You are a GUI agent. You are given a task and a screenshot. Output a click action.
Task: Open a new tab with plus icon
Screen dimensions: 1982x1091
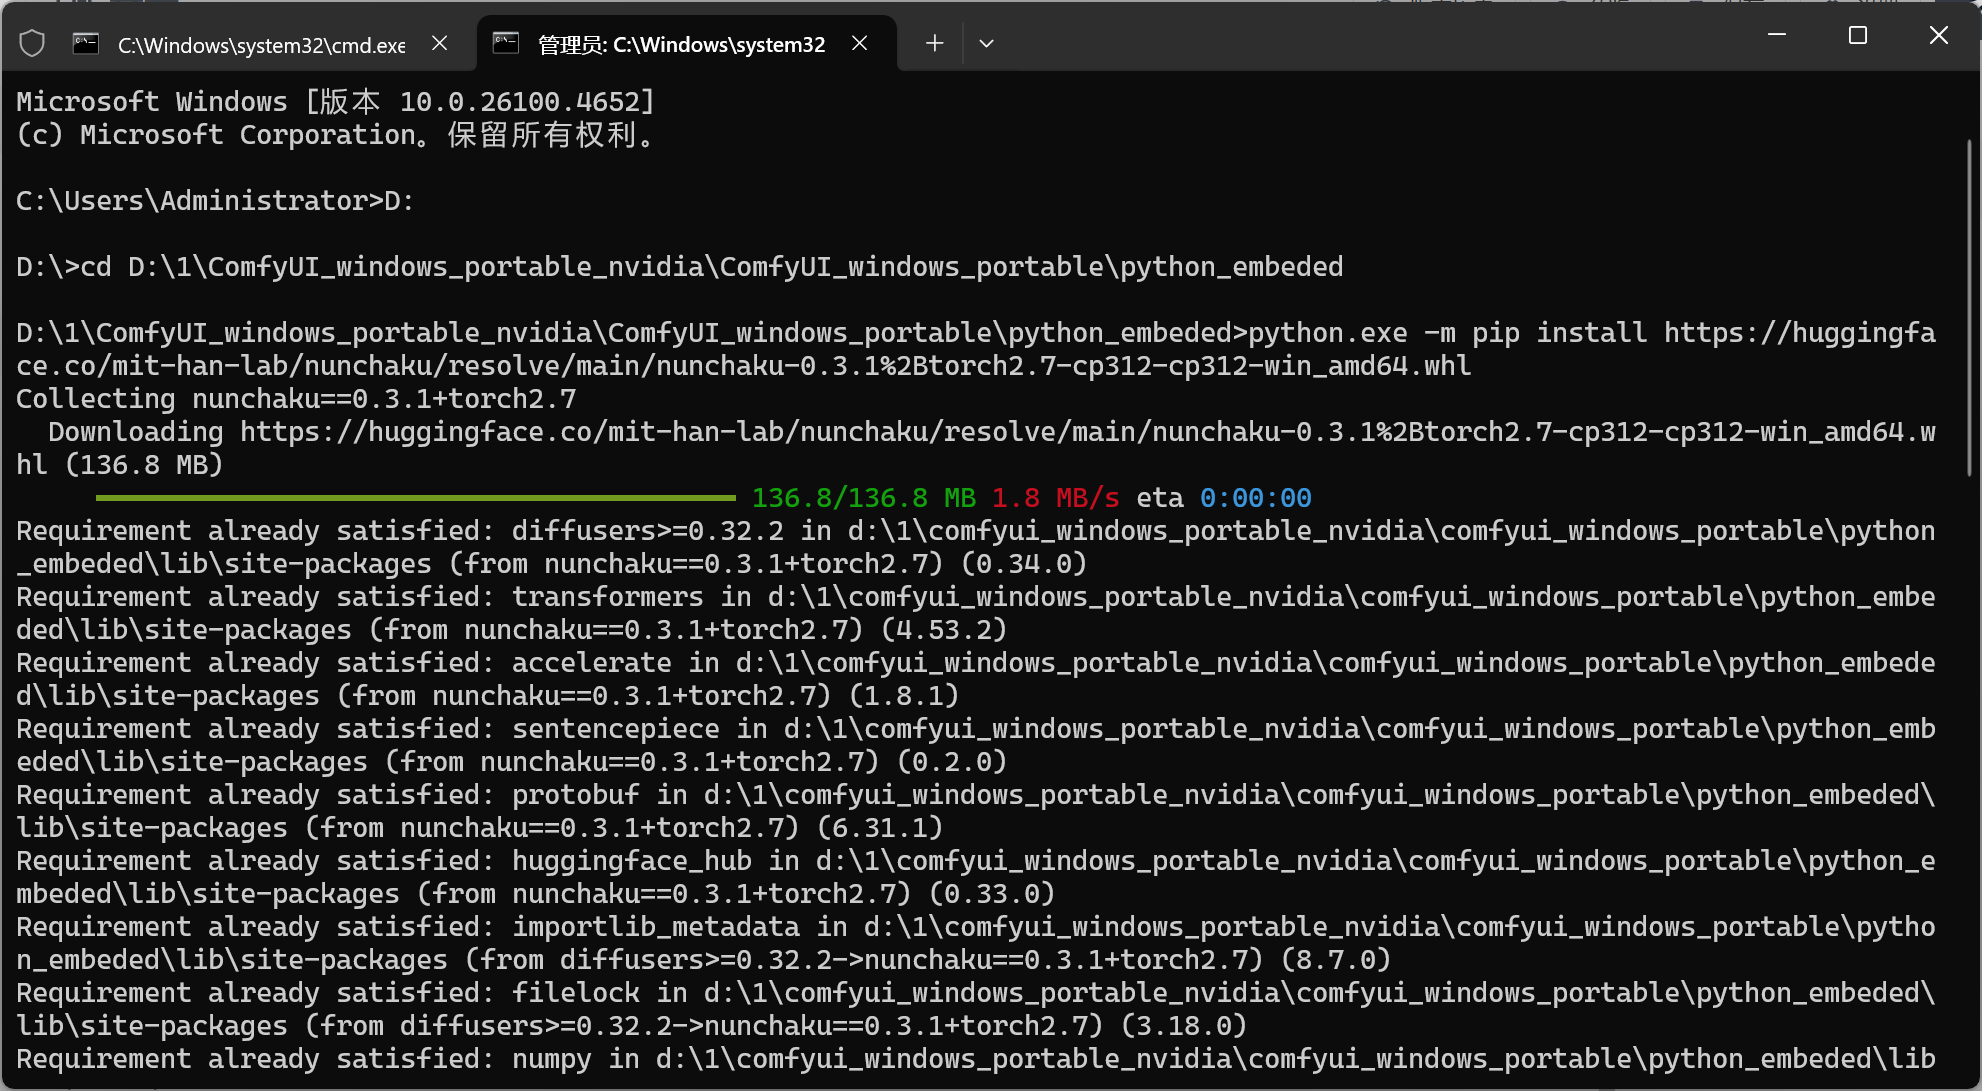click(x=934, y=43)
